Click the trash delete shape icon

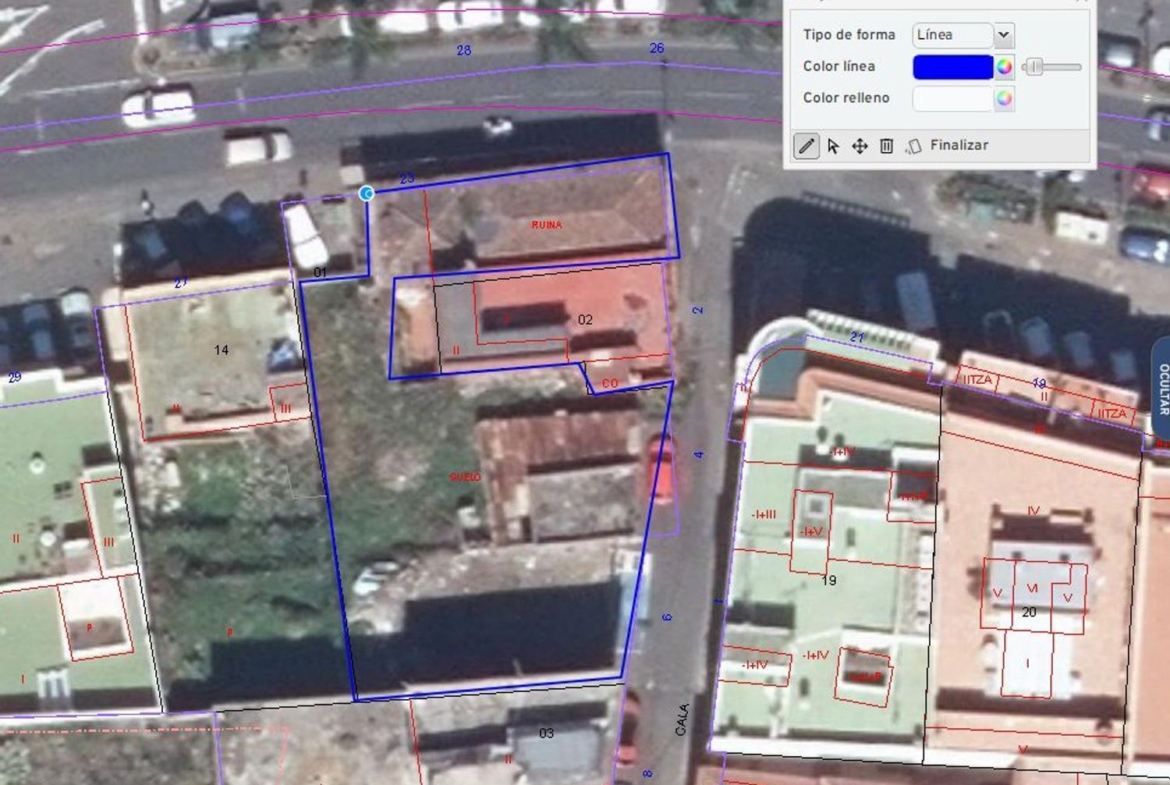[x=886, y=146]
